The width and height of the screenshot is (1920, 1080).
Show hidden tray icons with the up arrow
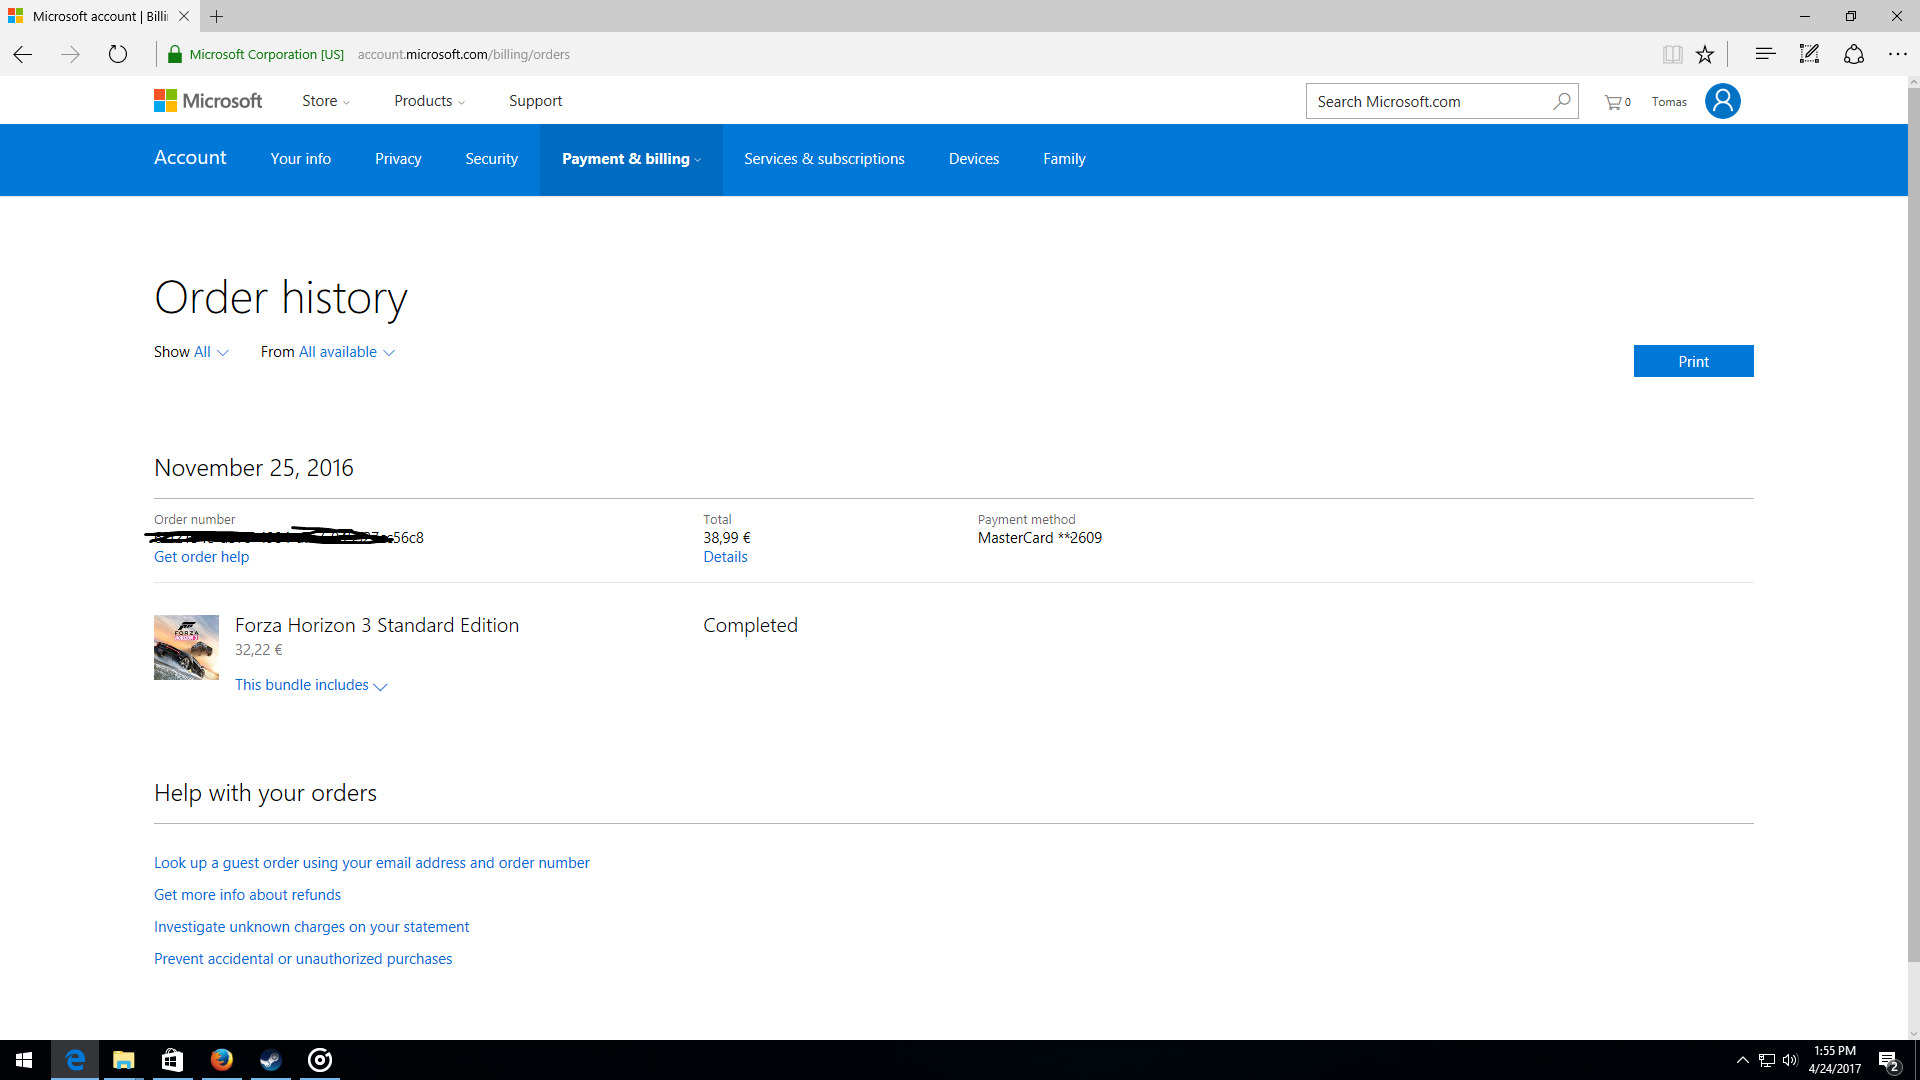click(1742, 1060)
